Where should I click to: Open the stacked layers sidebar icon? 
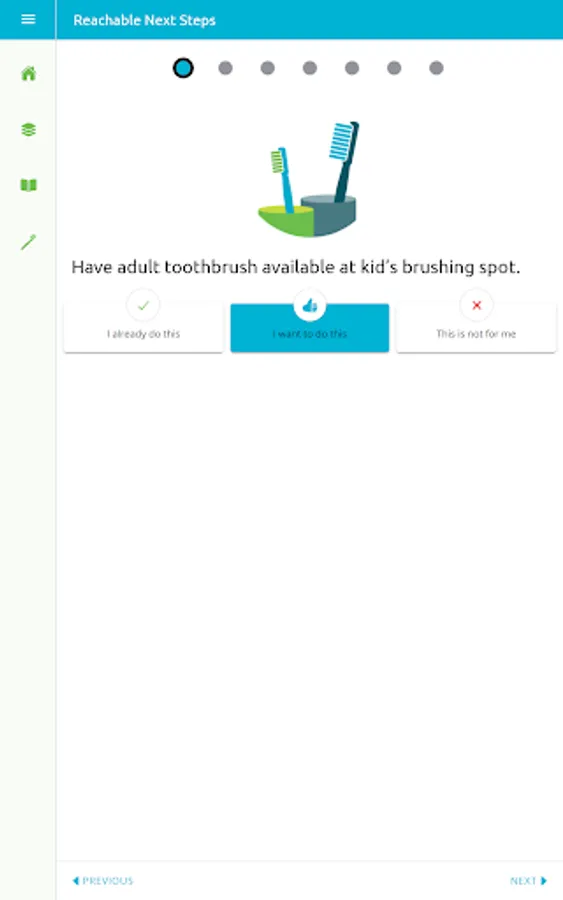tap(28, 130)
